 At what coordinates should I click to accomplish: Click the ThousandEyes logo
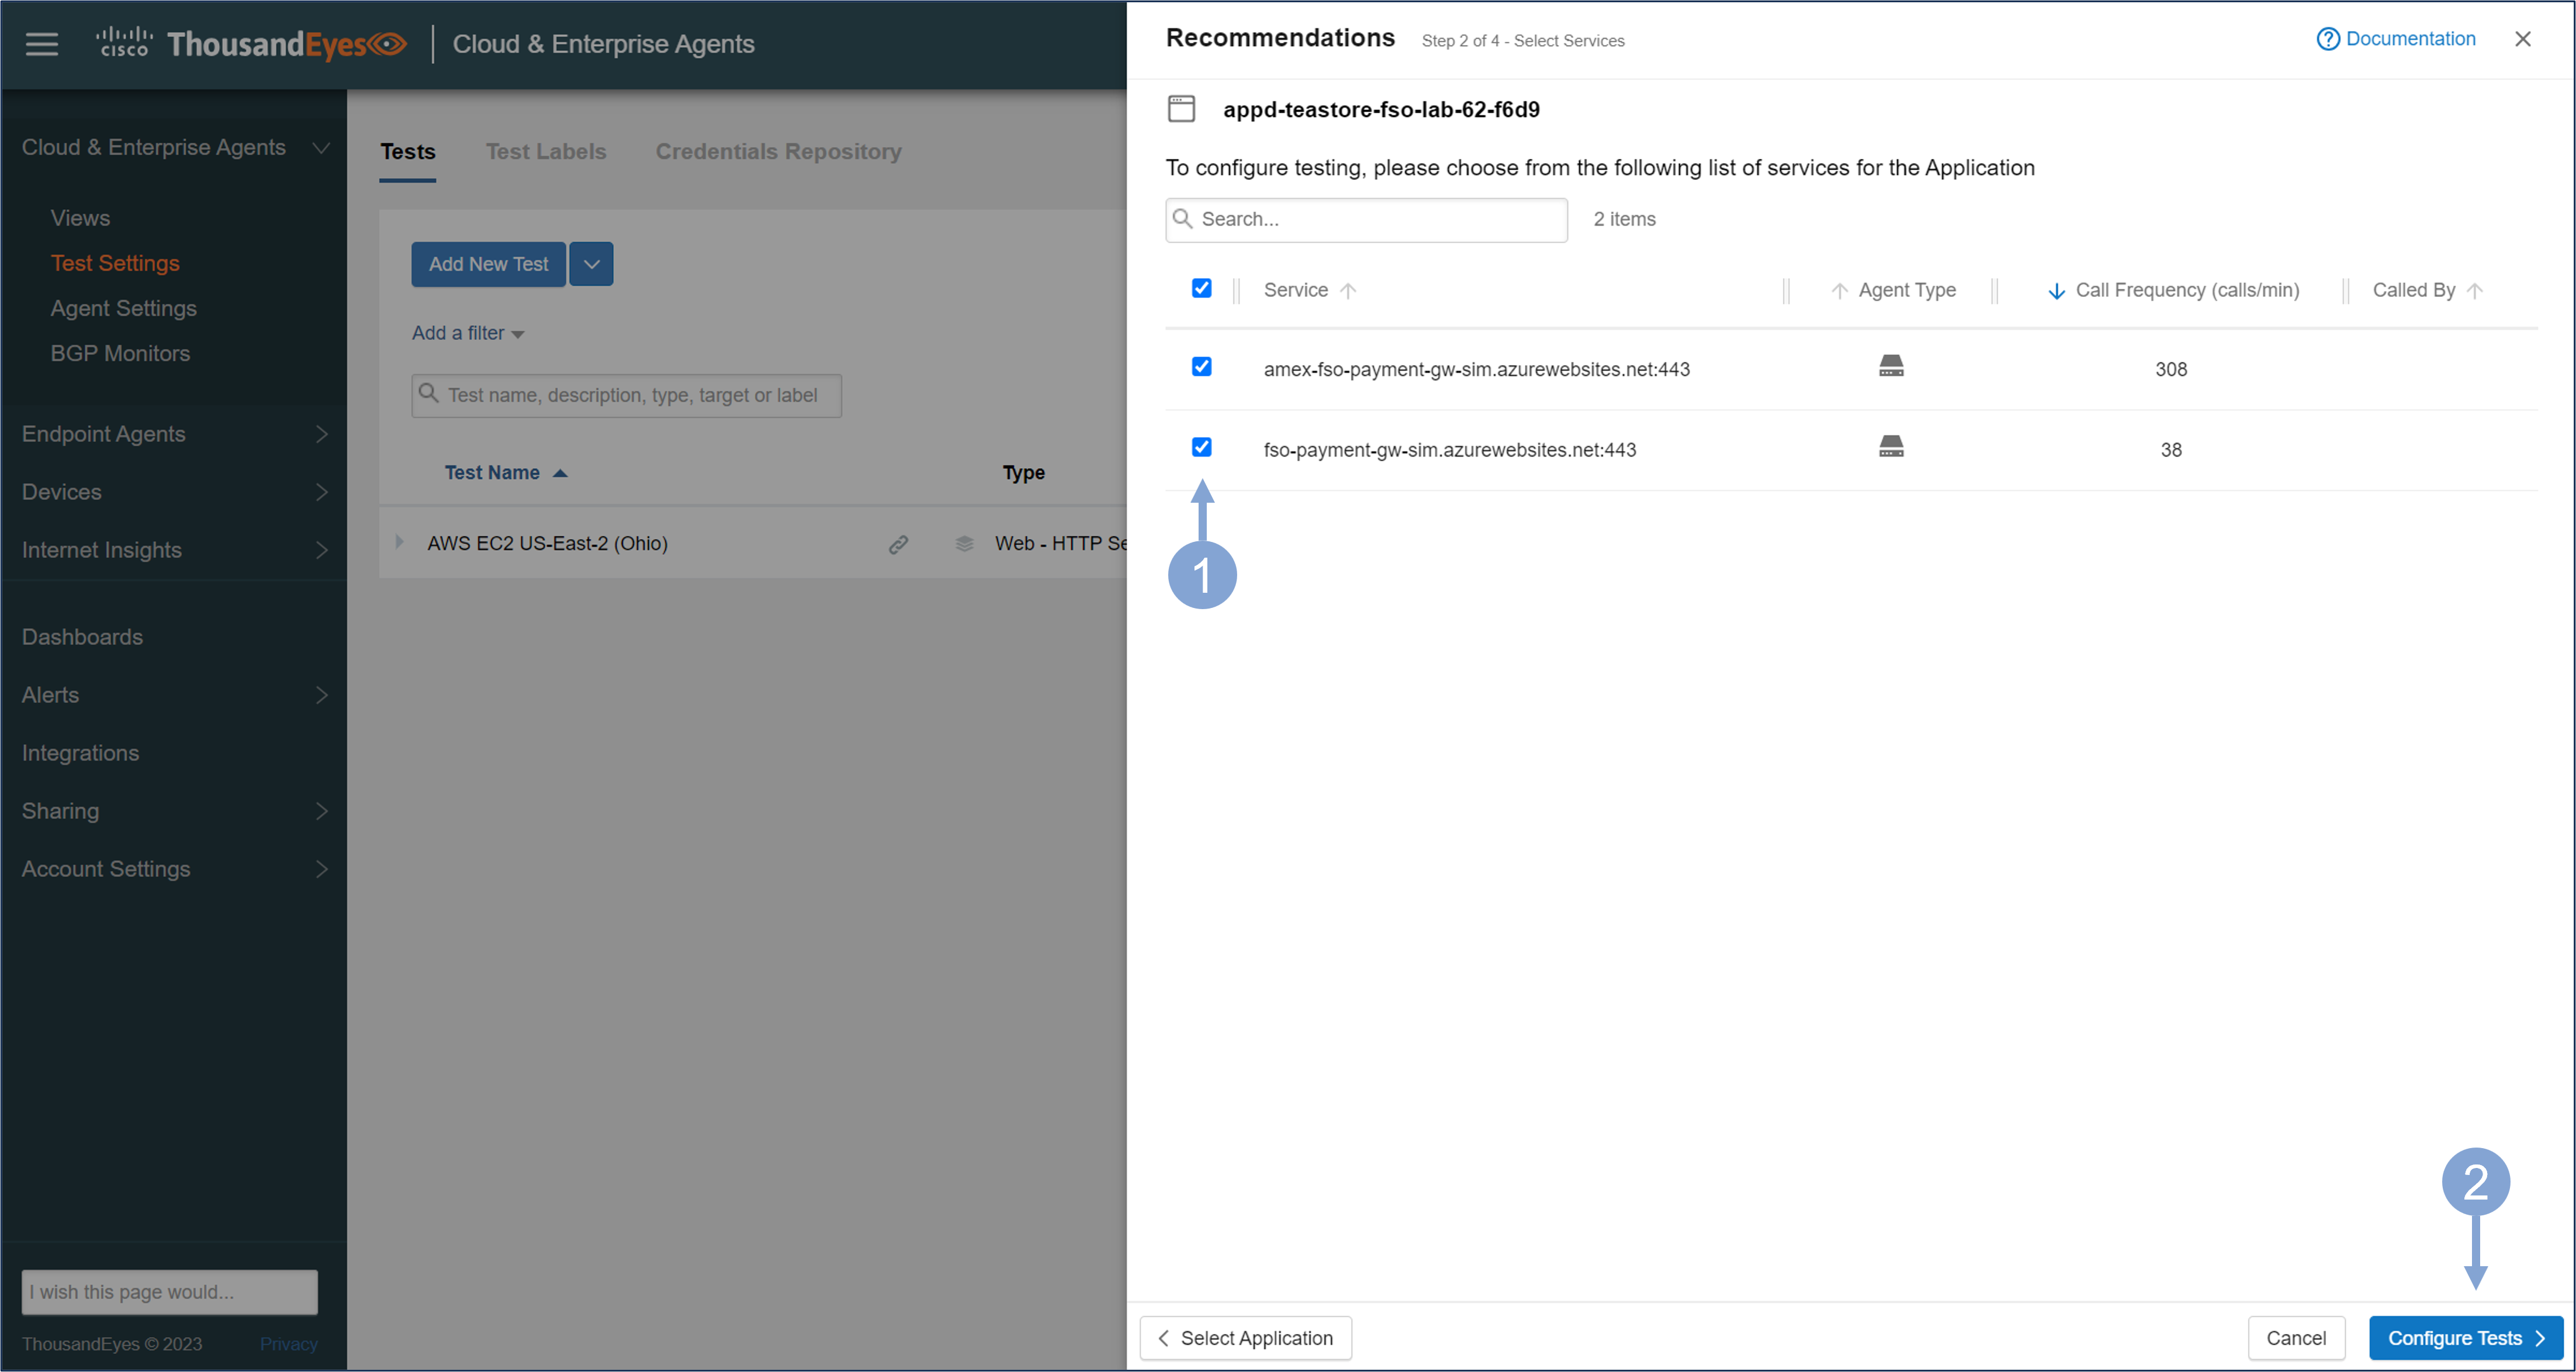[252, 44]
